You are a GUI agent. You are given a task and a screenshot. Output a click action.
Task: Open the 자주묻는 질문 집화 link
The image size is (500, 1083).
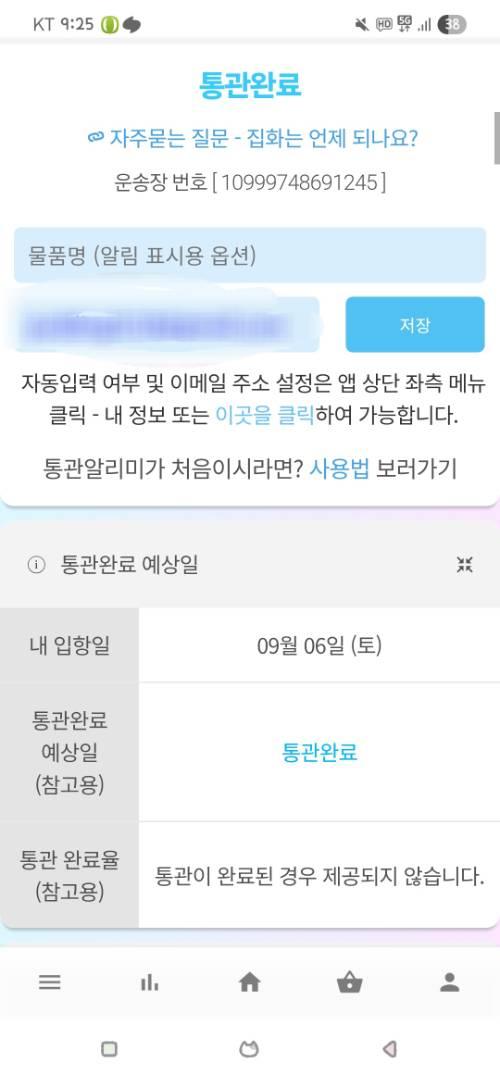263,138
